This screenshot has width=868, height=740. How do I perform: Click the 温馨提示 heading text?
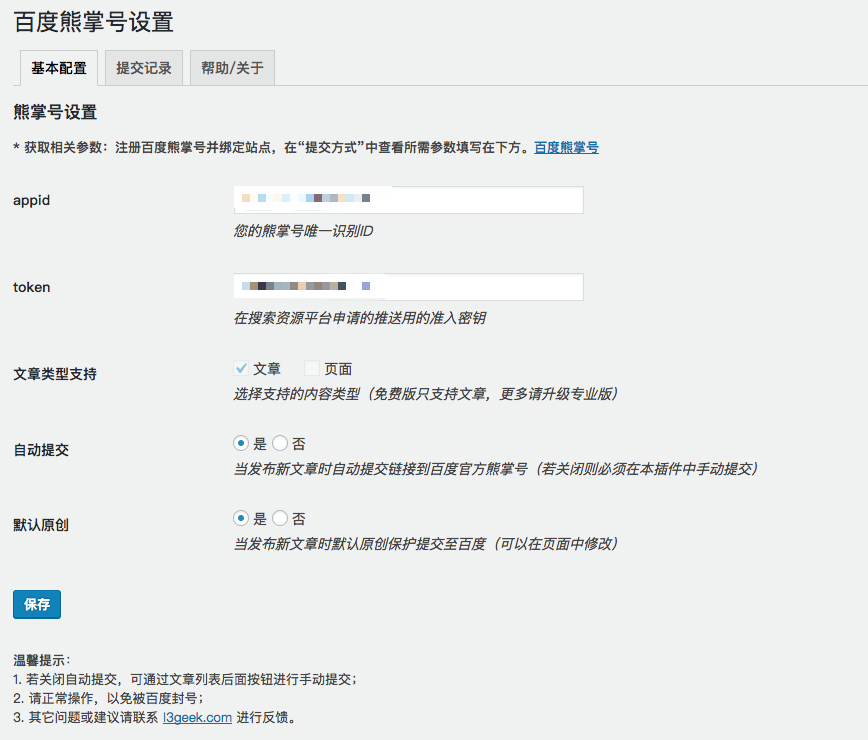coord(42,660)
